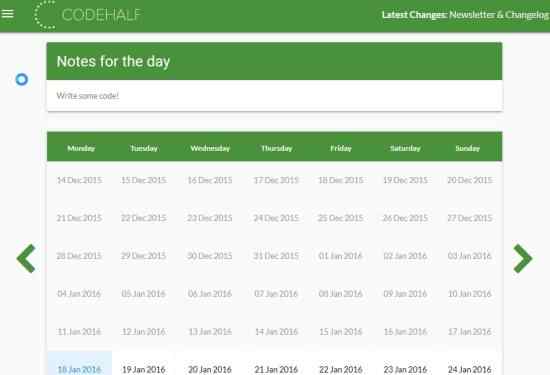
Task: Select 01 Jan 2016
Action: [x=341, y=256]
